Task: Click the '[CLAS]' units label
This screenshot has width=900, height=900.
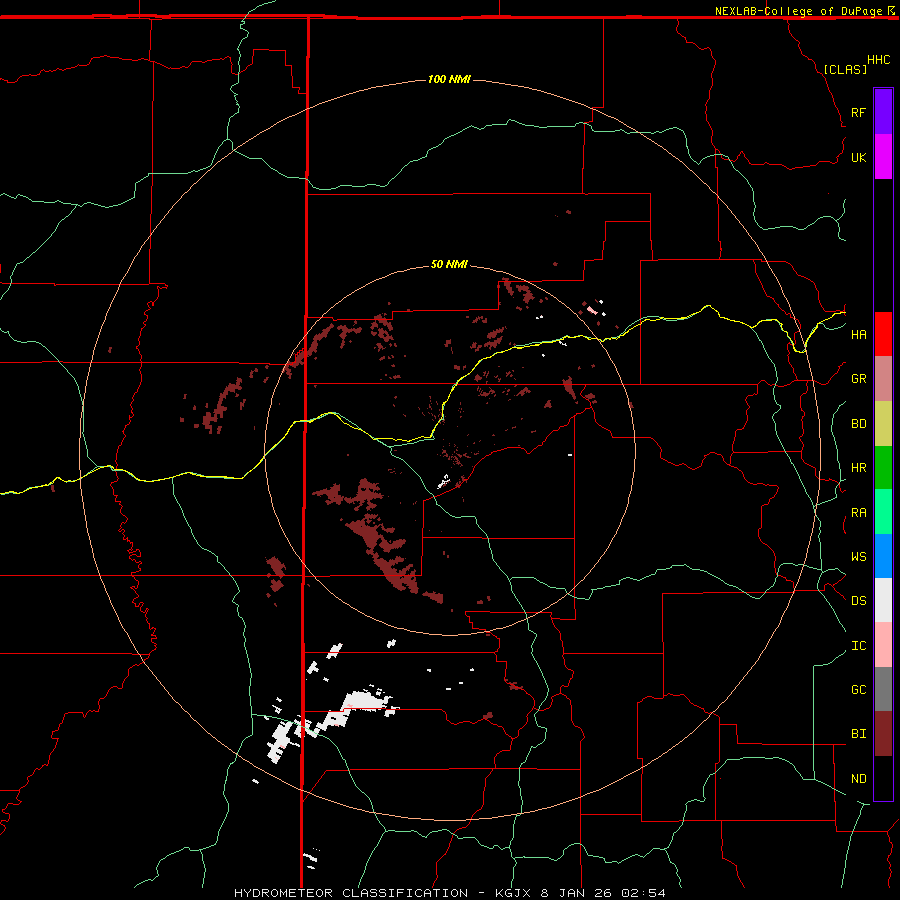Action: click(x=845, y=69)
